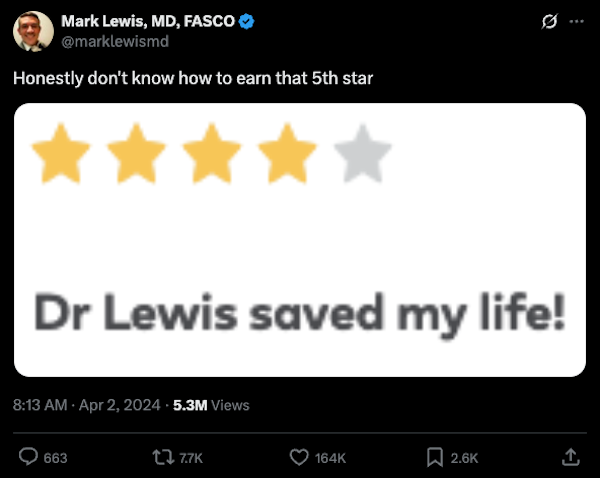The height and width of the screenshot is (478, 600).
Task: Bookmark this tweet
Action: (435, 457)
